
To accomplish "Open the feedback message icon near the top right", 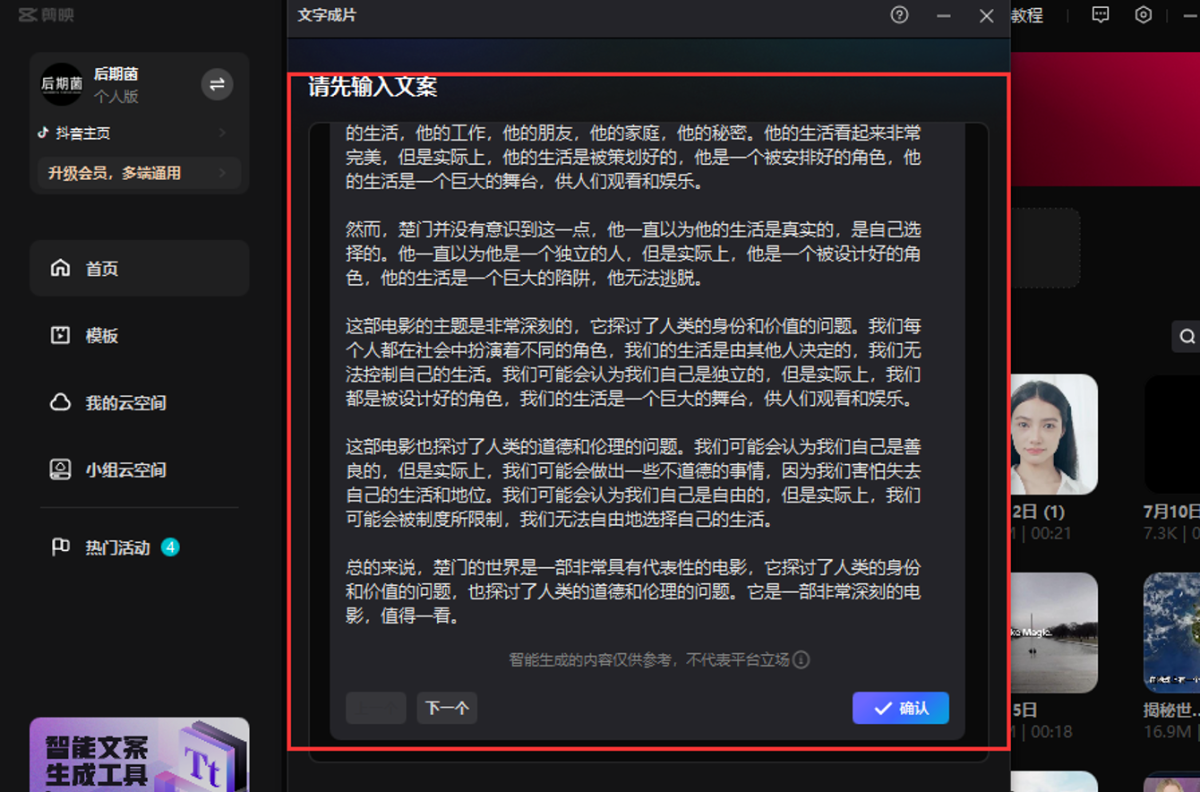I will [x=1100, y=15].
